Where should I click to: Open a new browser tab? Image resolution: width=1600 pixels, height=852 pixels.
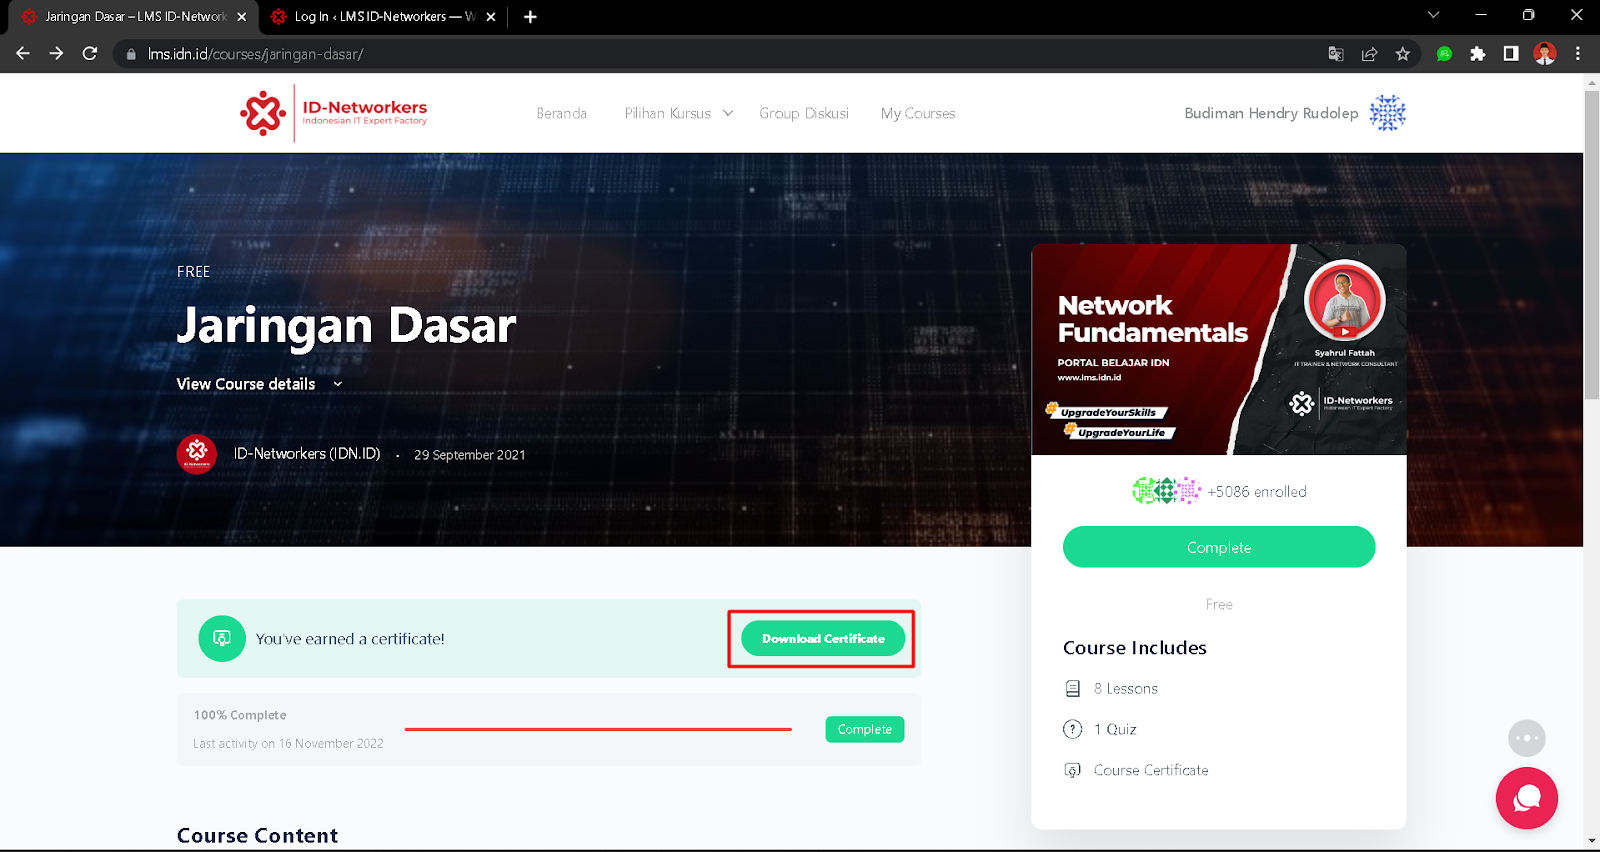530,16
